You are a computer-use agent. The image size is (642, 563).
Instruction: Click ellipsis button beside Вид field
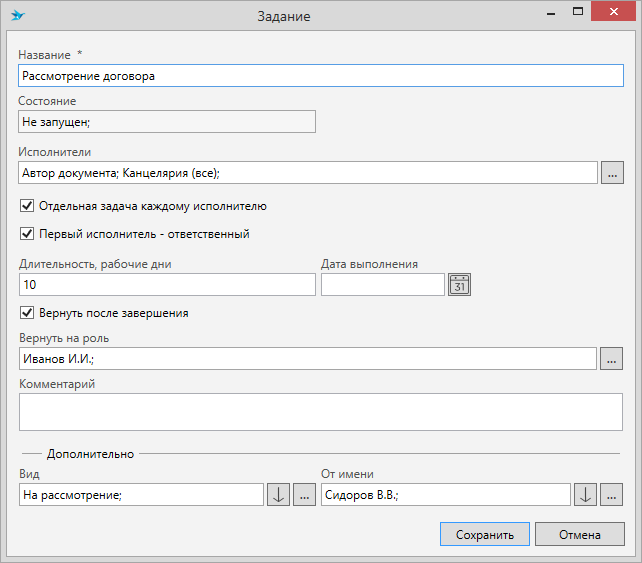click(304, 495)
